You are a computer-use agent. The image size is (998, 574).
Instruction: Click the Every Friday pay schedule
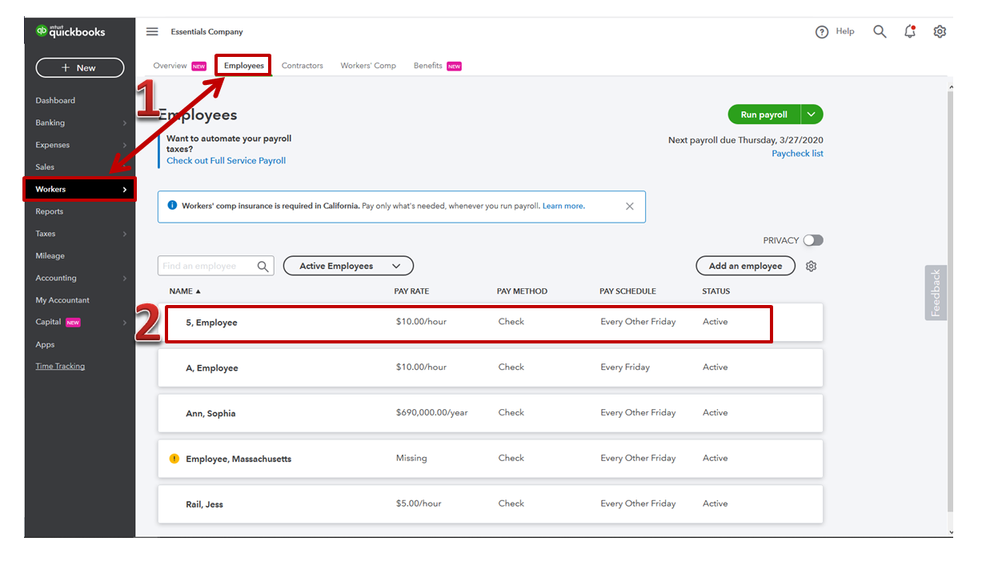click(x=625, y=367)
